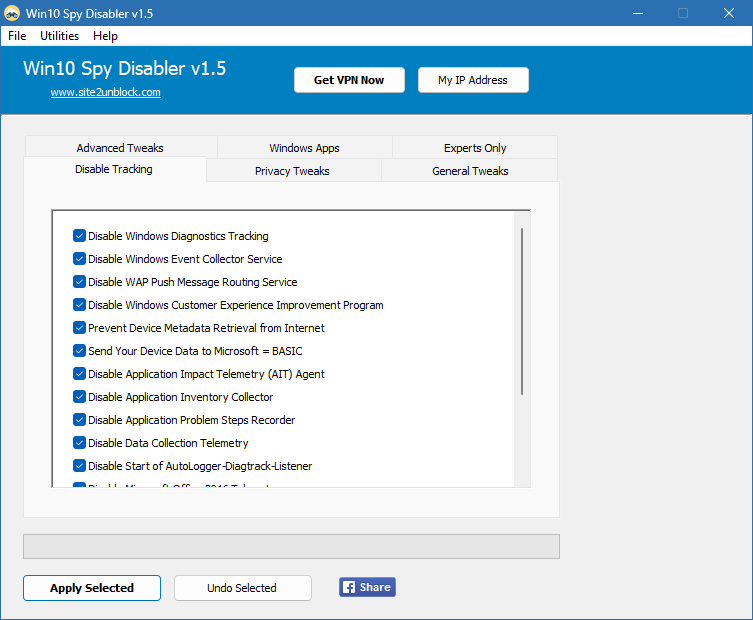The image size is (753, 620).
Task: Uncheck Disable Application Impact Telemetry (AIT) Agent
Action: [x=79, y=374]
